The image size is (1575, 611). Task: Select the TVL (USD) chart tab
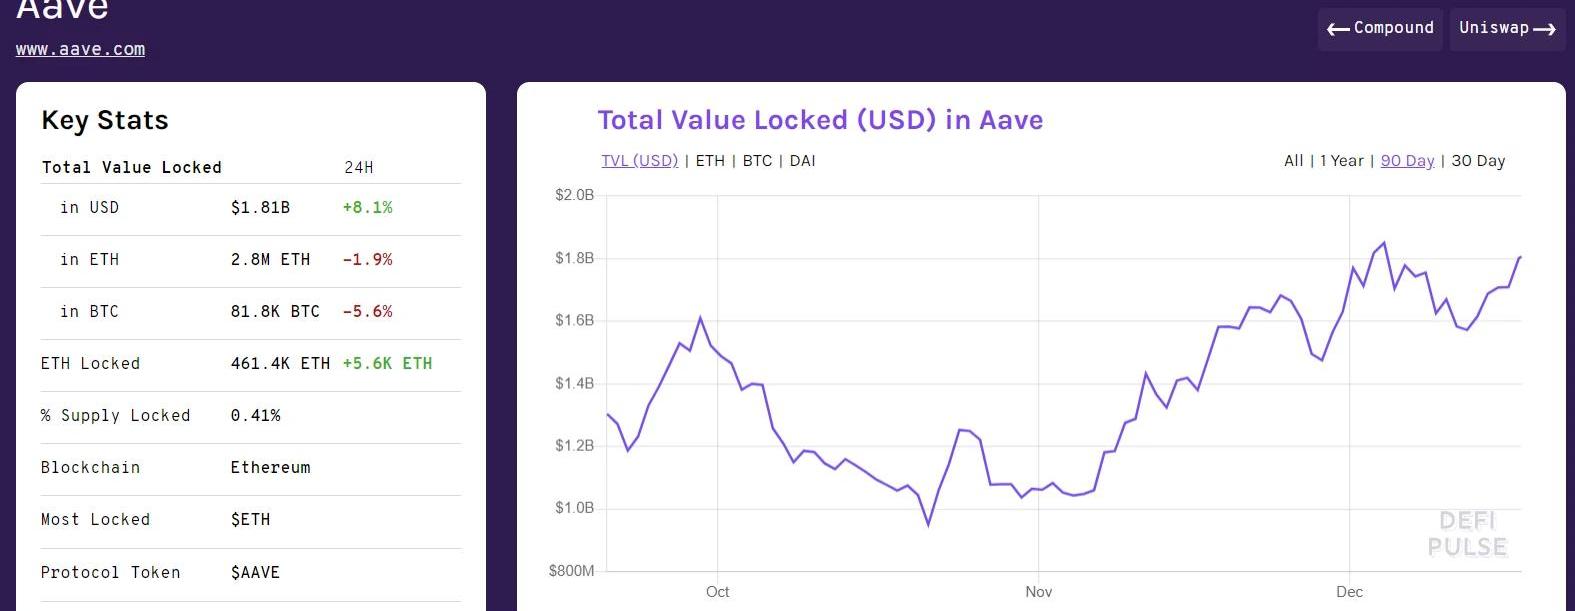pos(639,161)
